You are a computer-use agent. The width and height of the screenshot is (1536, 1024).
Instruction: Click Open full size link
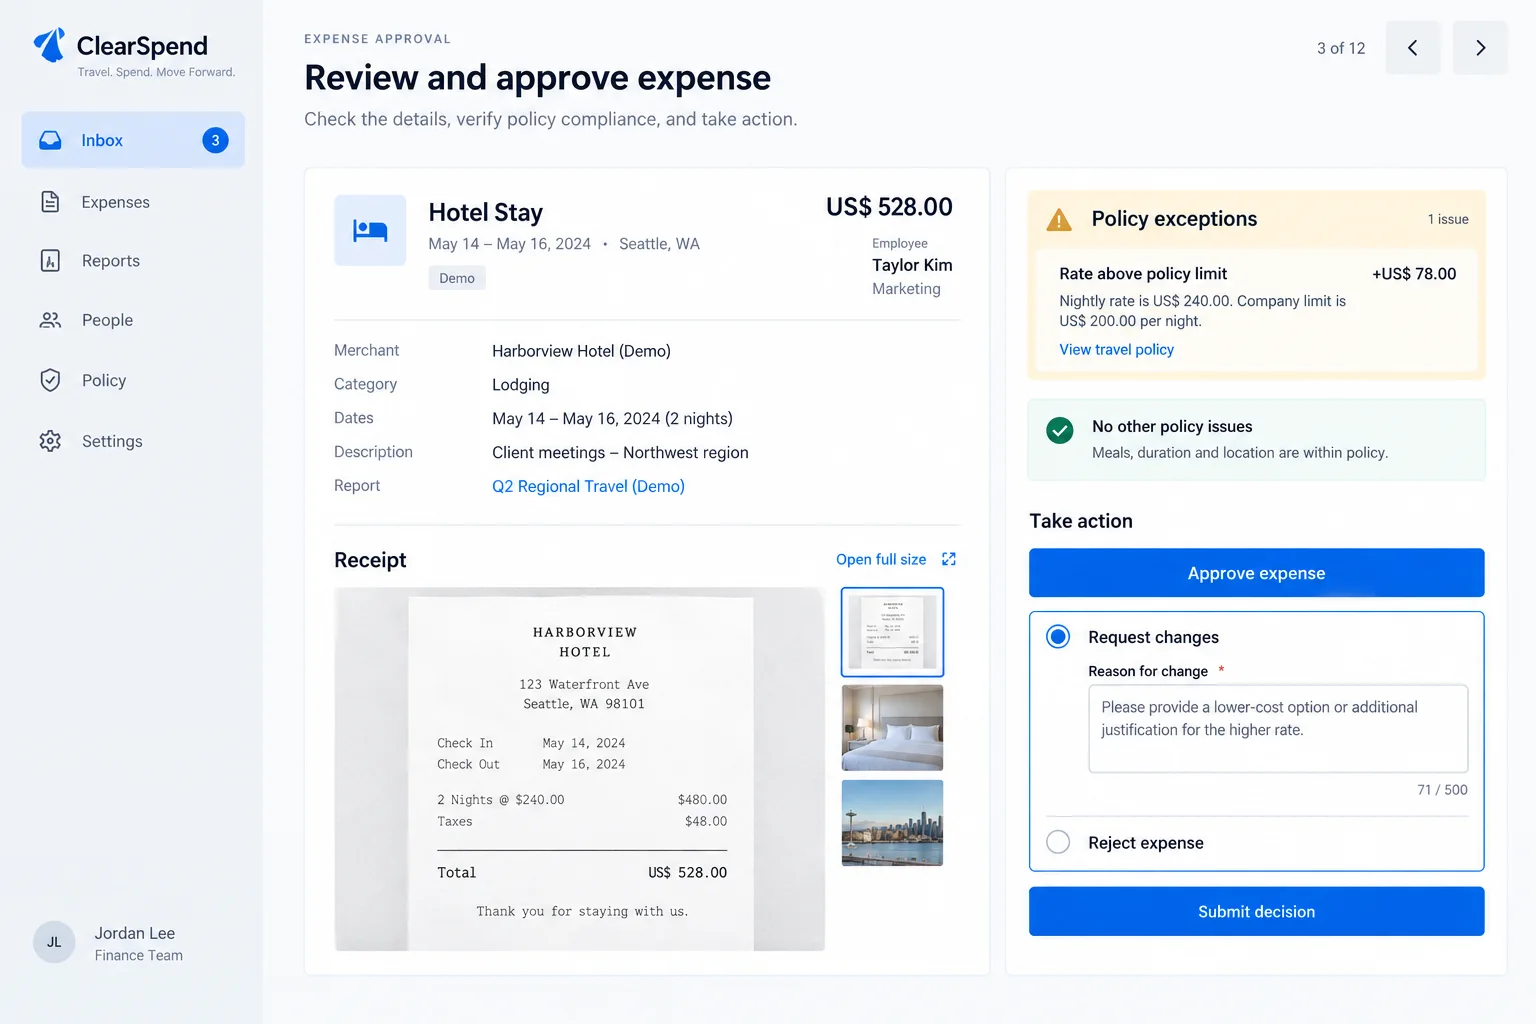(881, 559)
